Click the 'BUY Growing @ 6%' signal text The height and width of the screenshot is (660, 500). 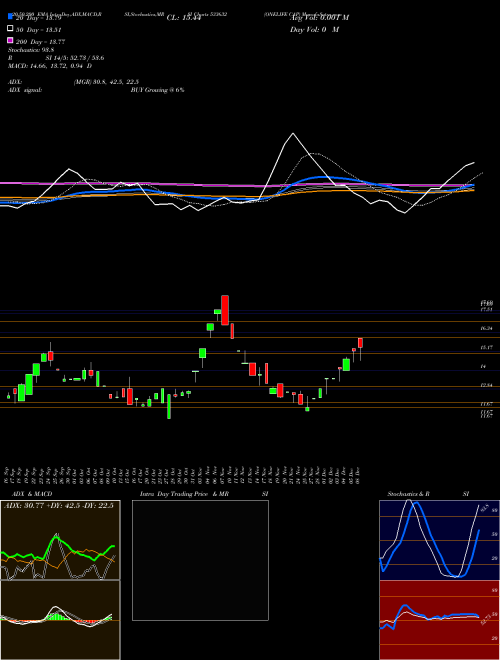pos(157,90)
